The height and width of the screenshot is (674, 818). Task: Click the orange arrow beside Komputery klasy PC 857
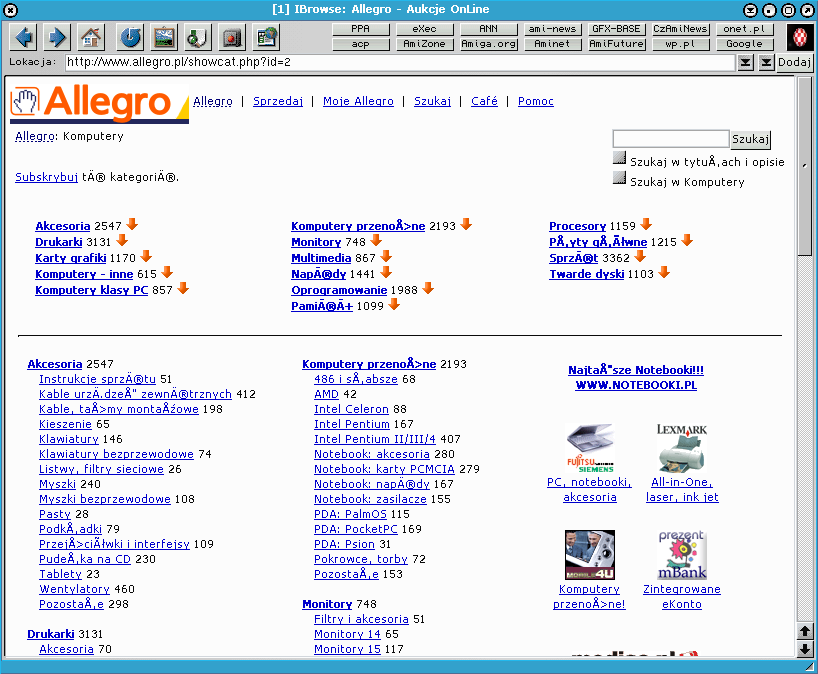point(183,288)
